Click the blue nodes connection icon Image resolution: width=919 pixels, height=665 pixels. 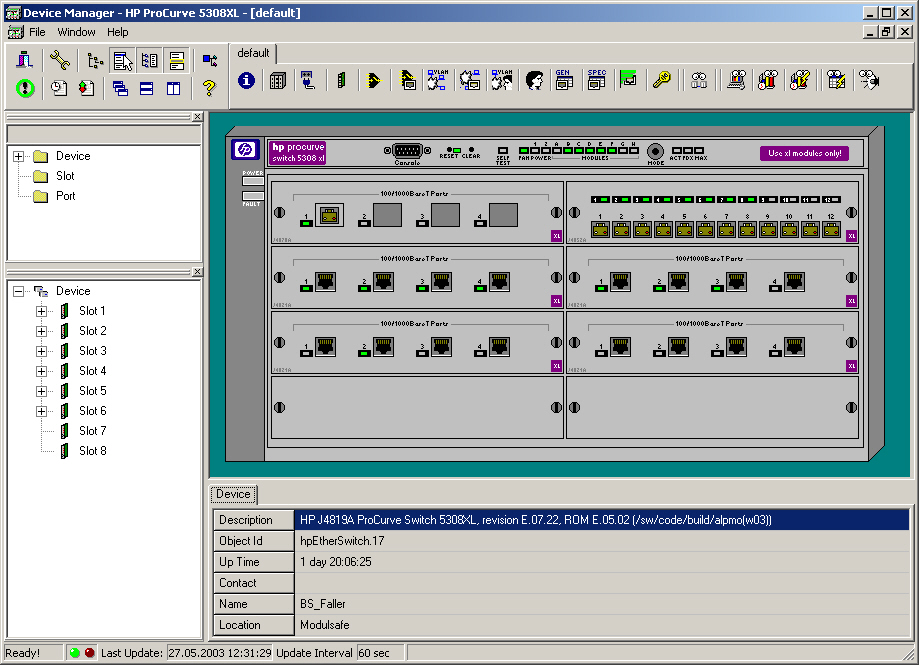pyautogui.click(x=209, y=60)
